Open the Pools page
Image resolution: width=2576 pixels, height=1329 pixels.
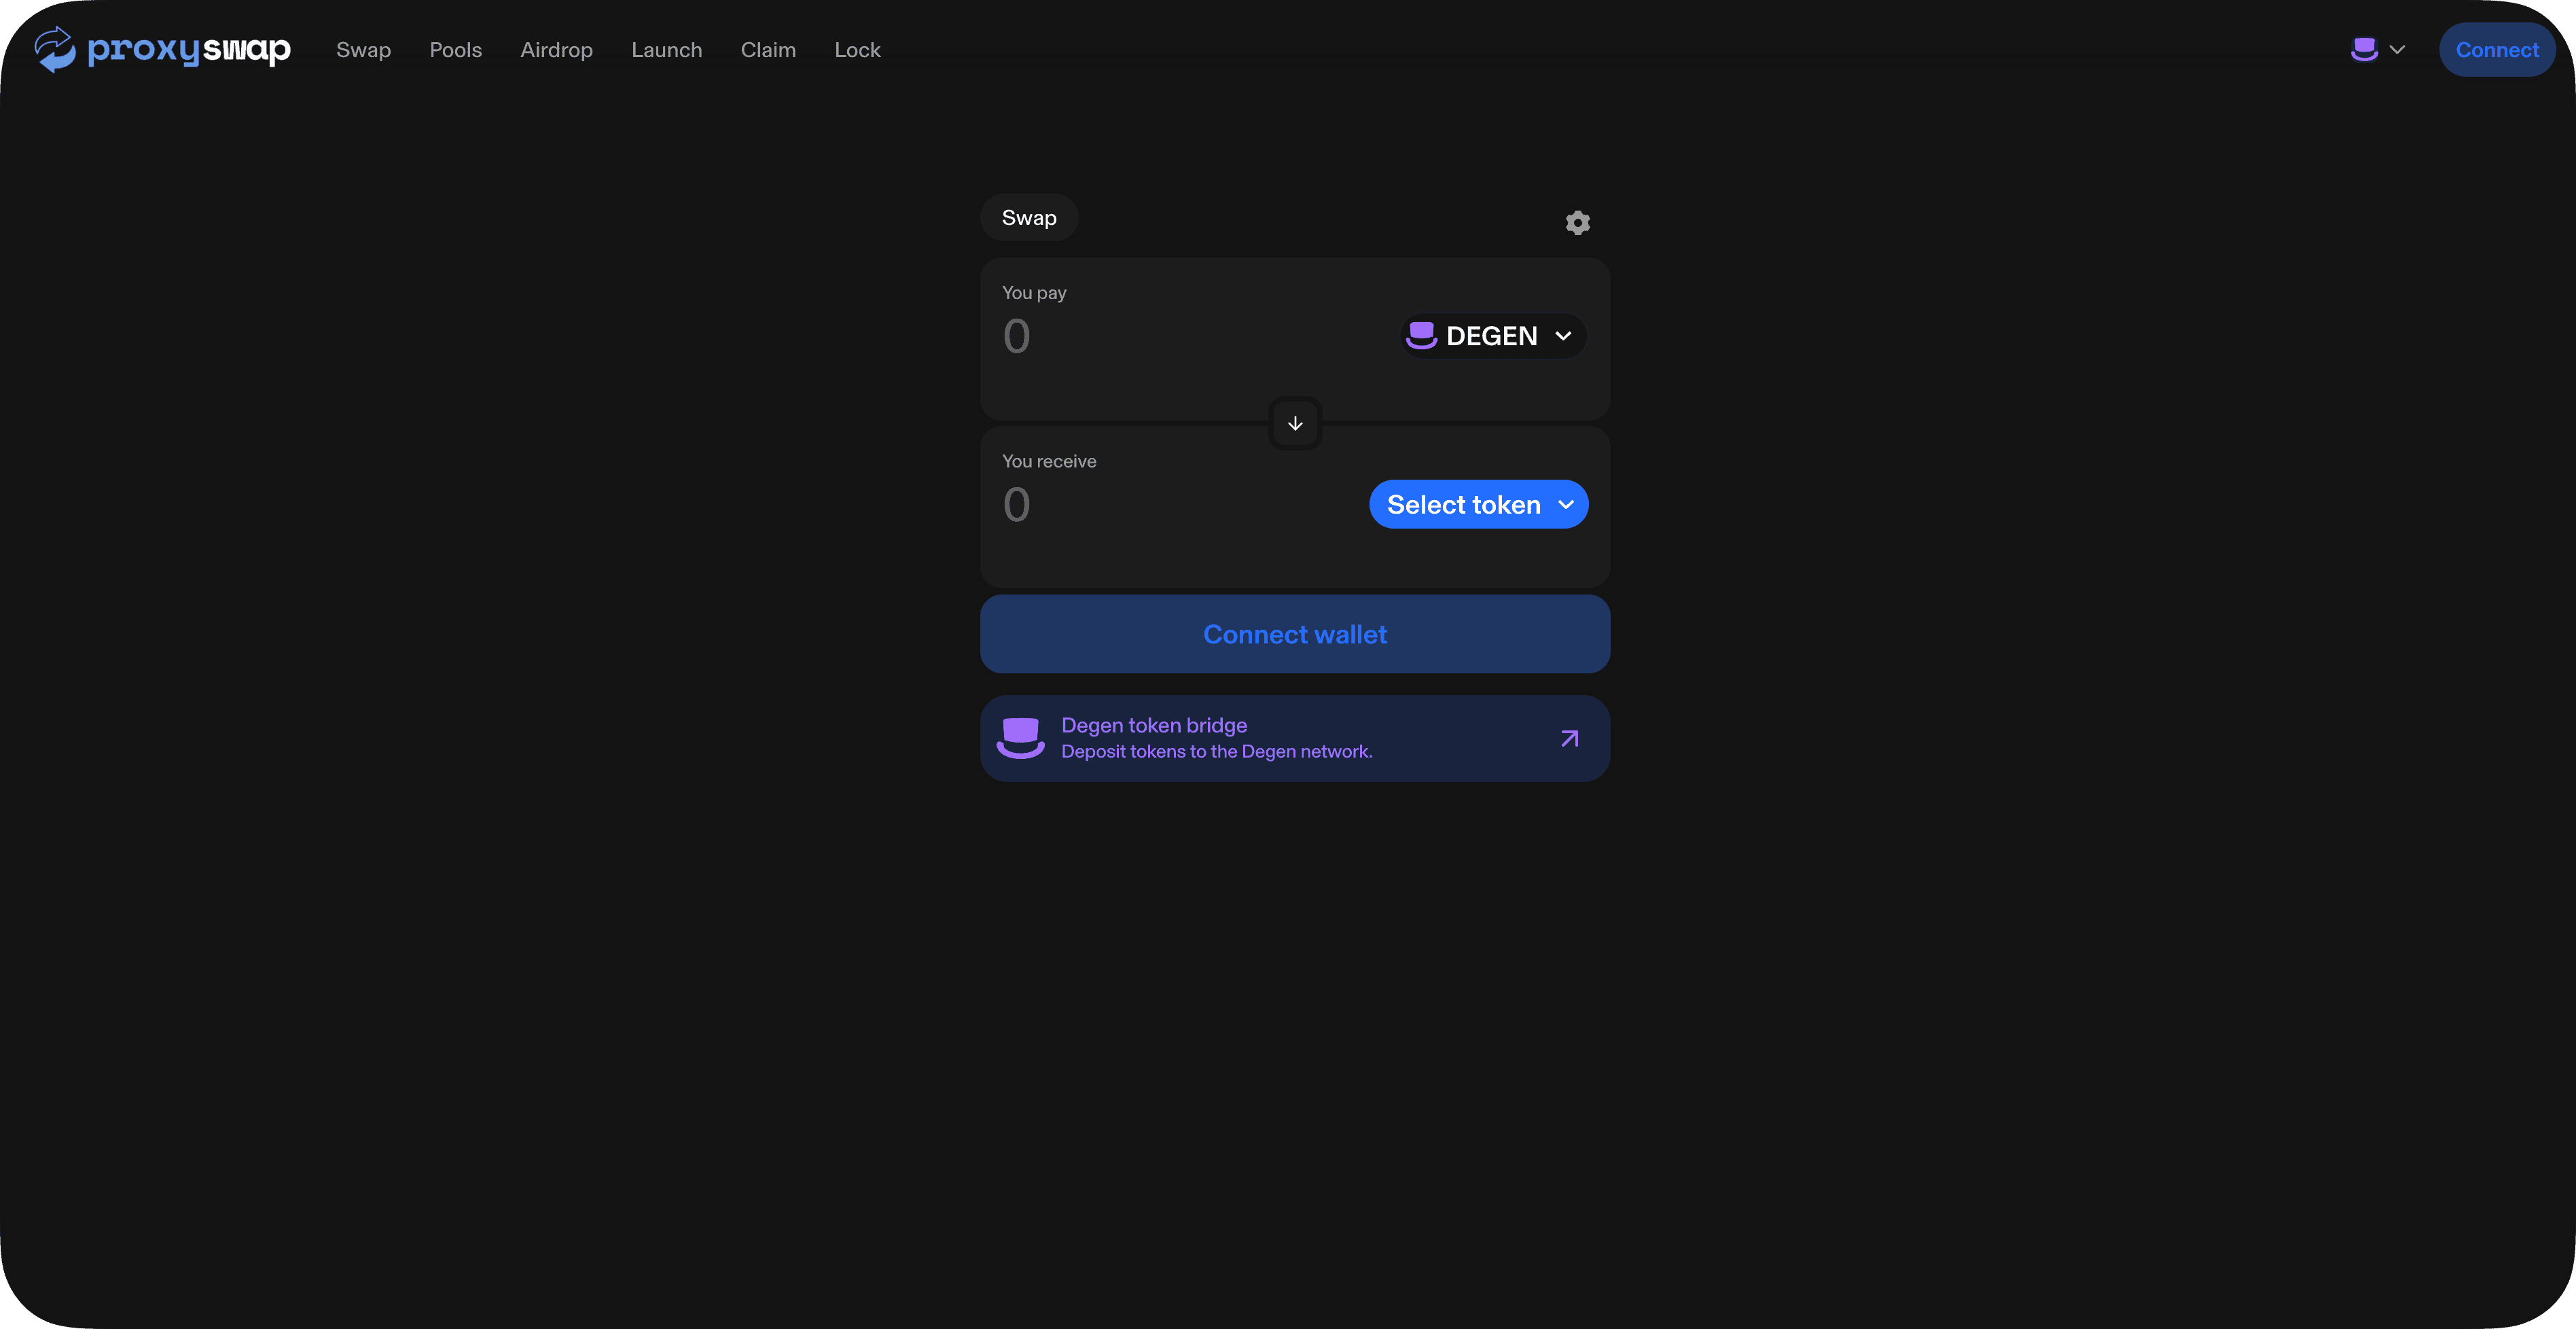point(455,50)
